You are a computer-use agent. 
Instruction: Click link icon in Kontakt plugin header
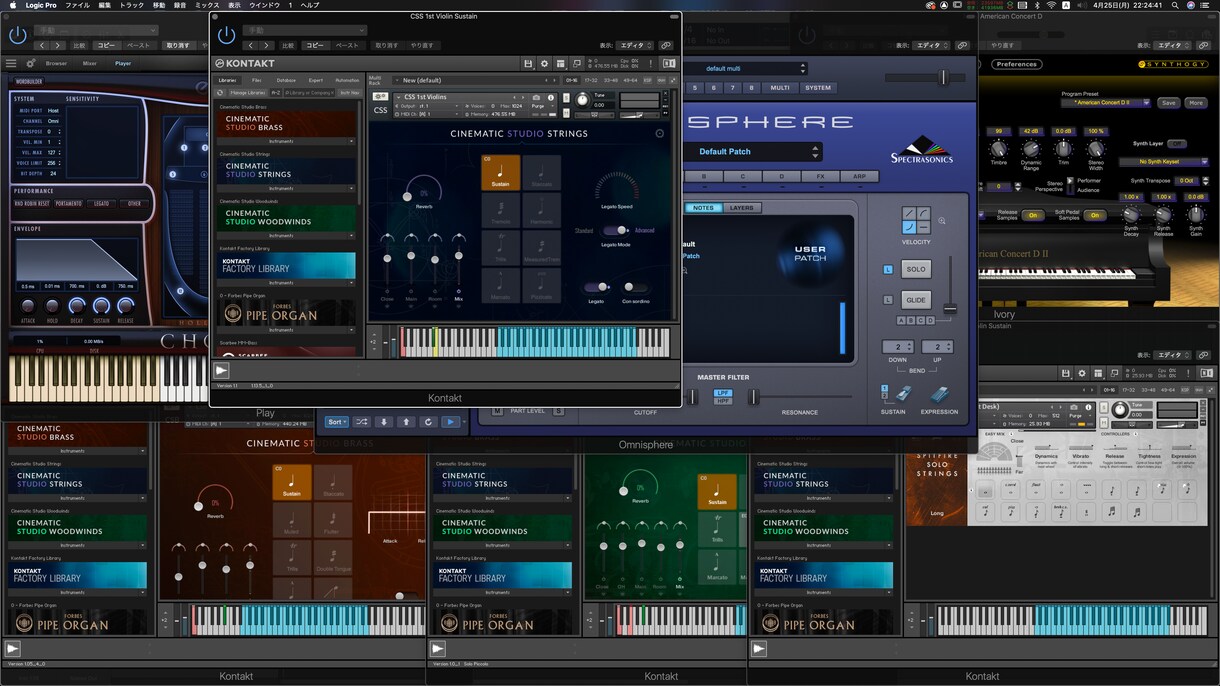666,45
